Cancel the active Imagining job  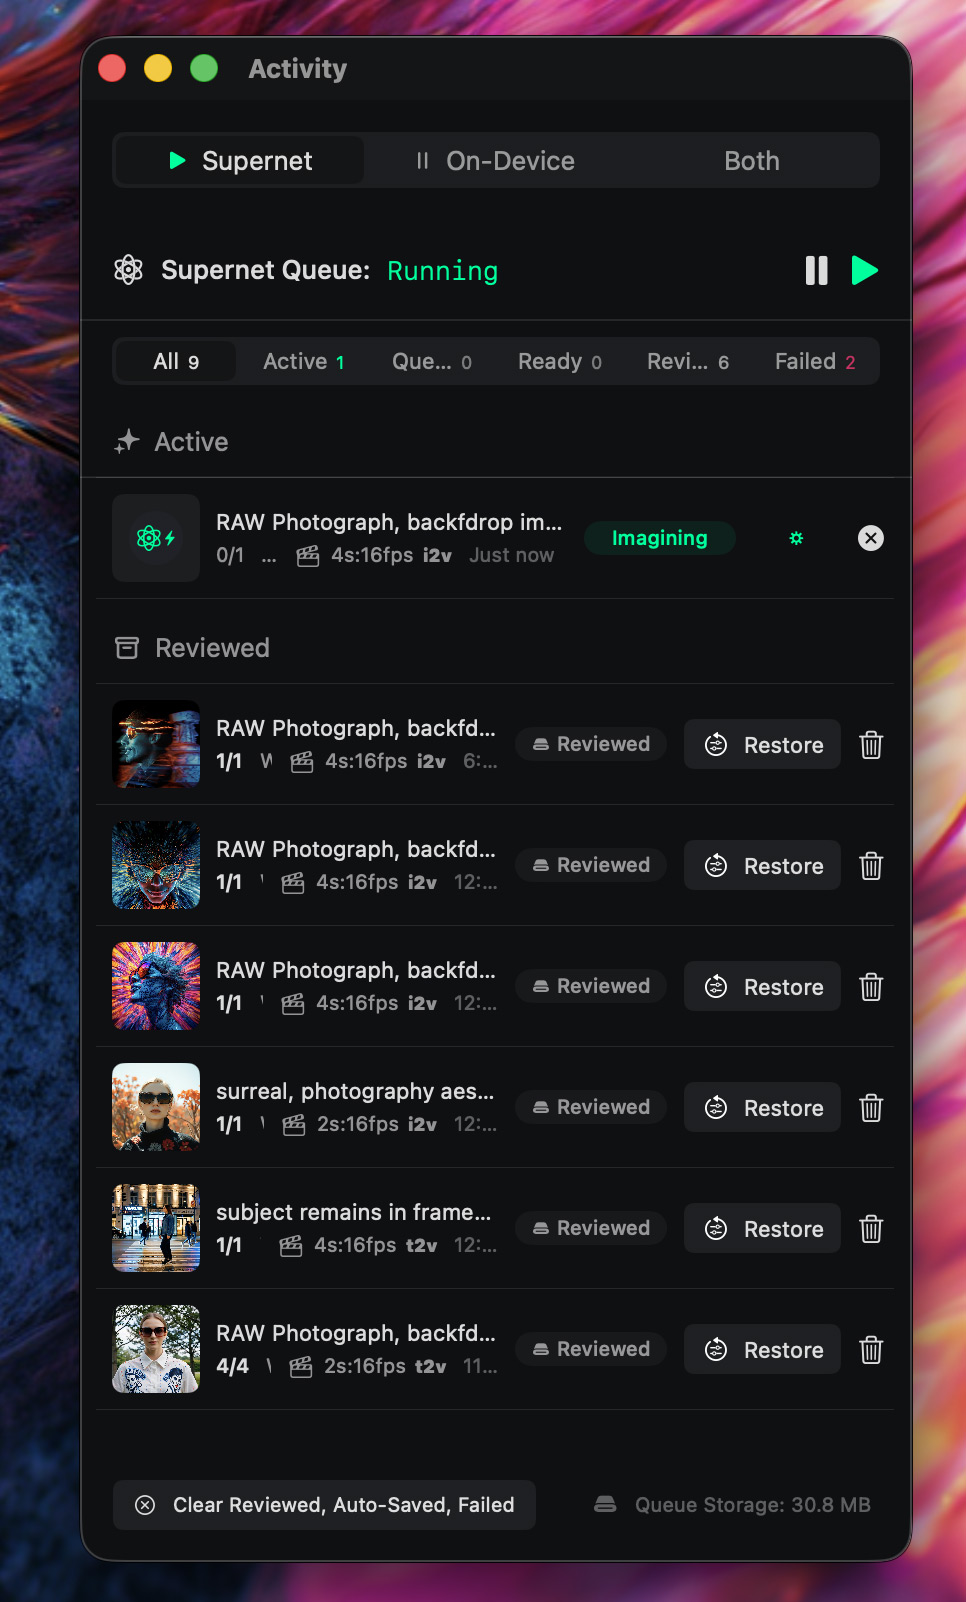coord(870,538)
